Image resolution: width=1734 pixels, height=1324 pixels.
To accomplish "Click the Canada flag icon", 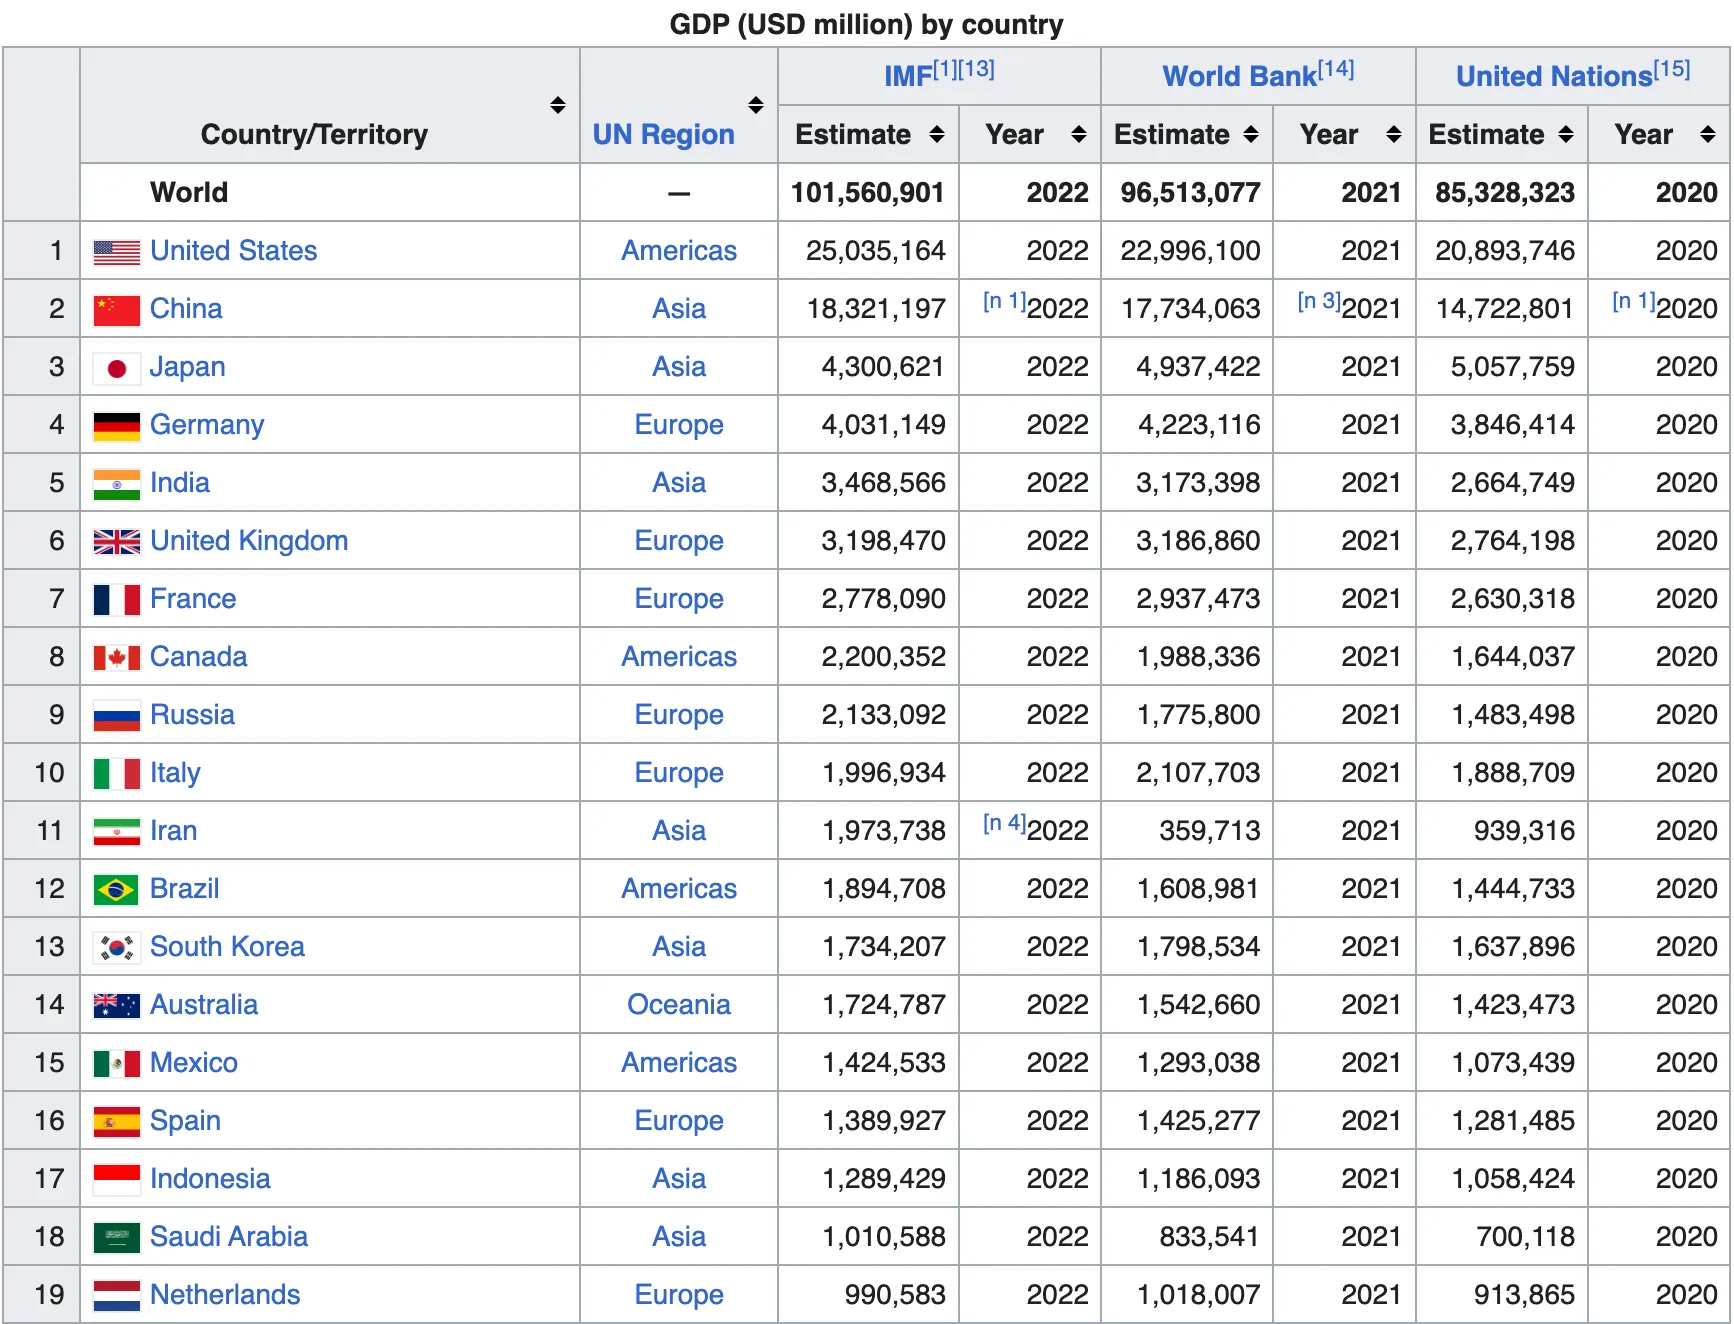I will 116,658.
